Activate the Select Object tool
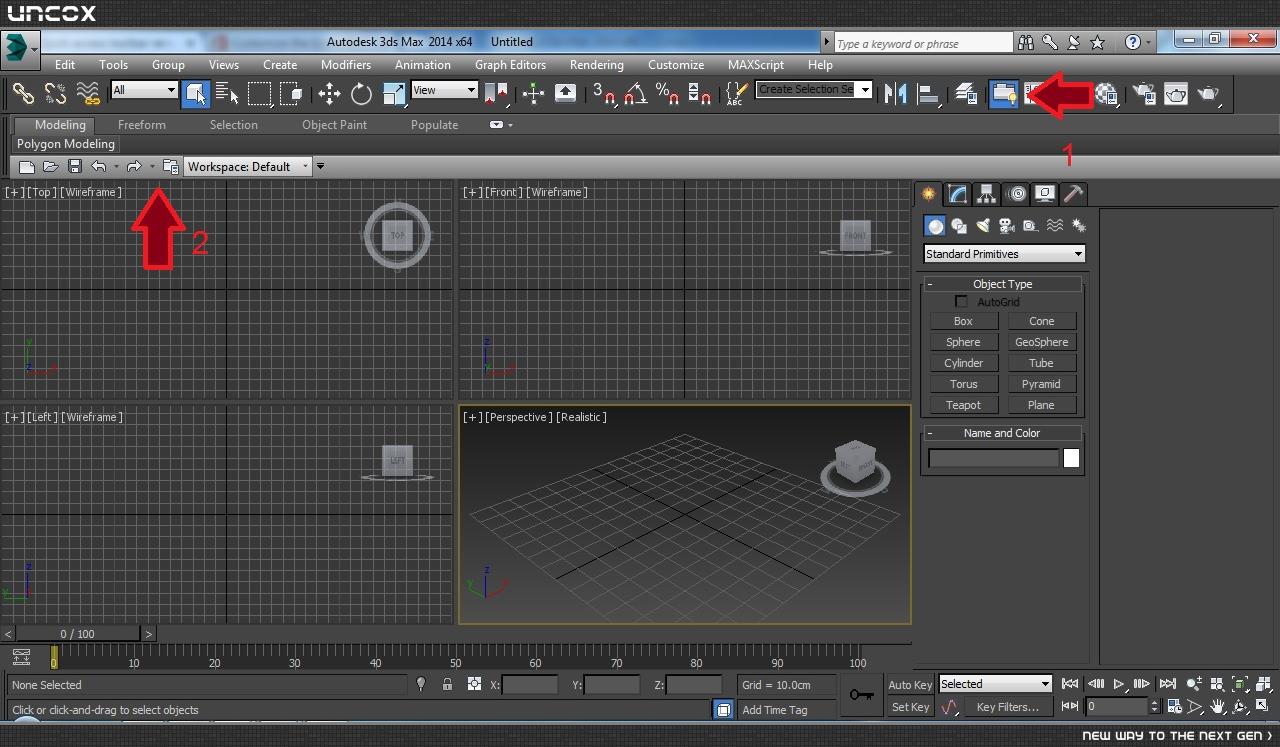 (x=195, y=93)
